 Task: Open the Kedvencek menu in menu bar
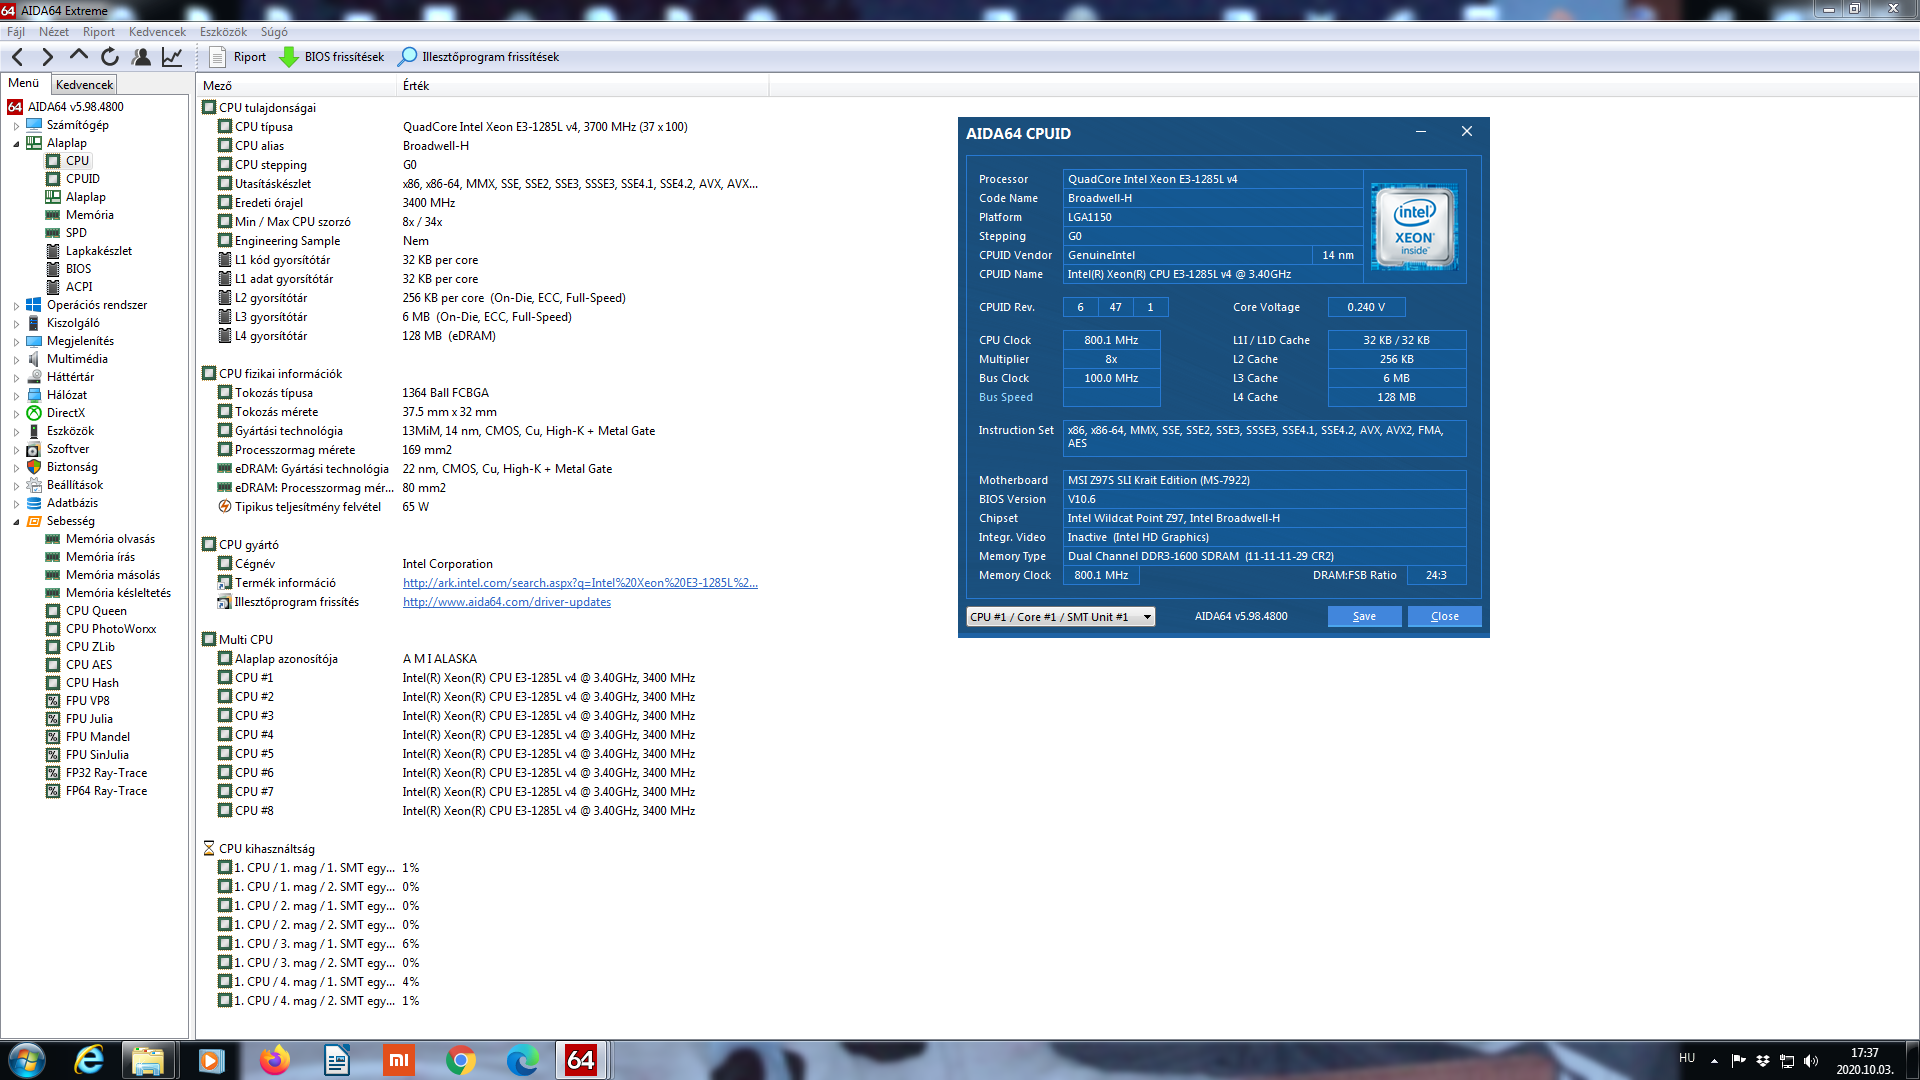click(157, 32)
